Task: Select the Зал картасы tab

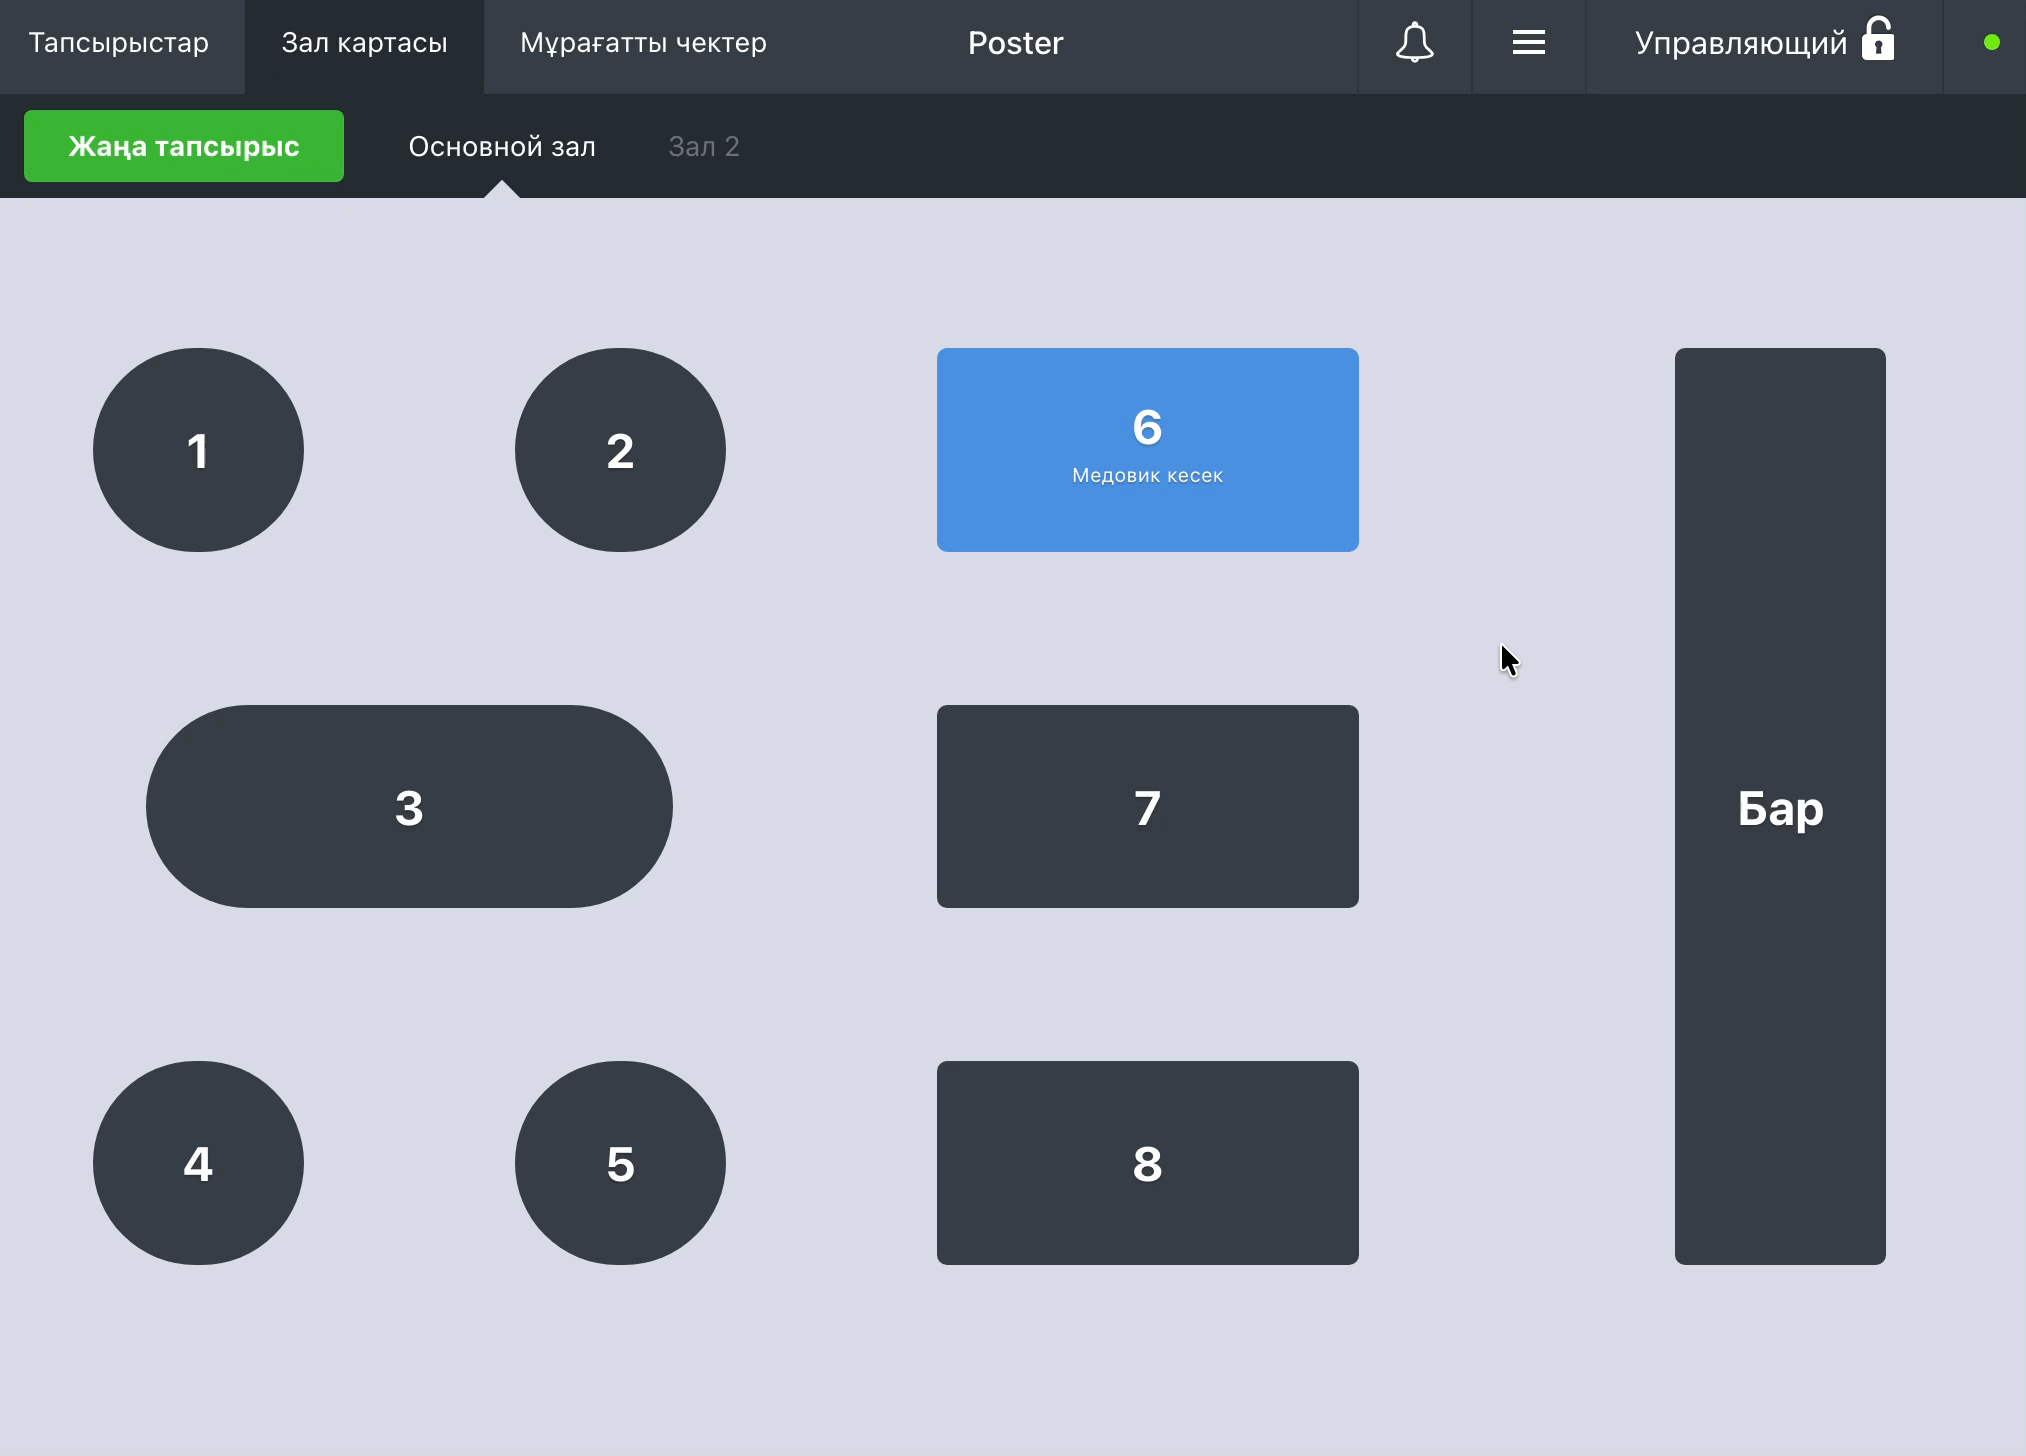Action: (x=364, y=43)
